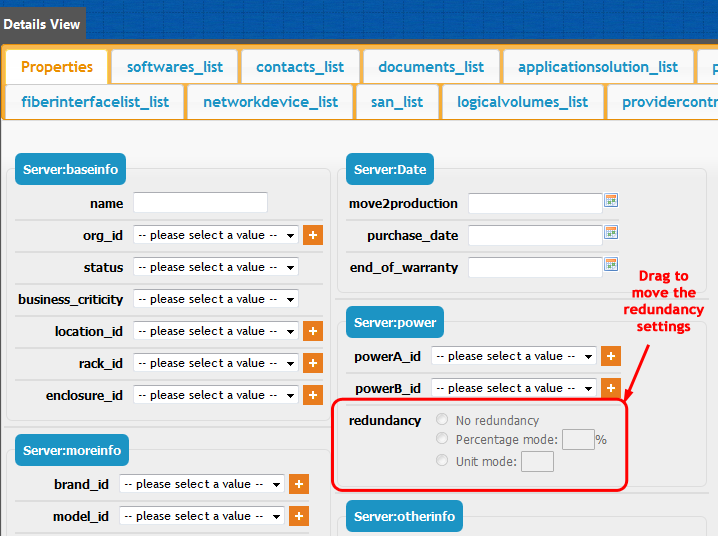
Task: Open the model_id dropdown
Action: pyautogui.click(x=202, y=516)
